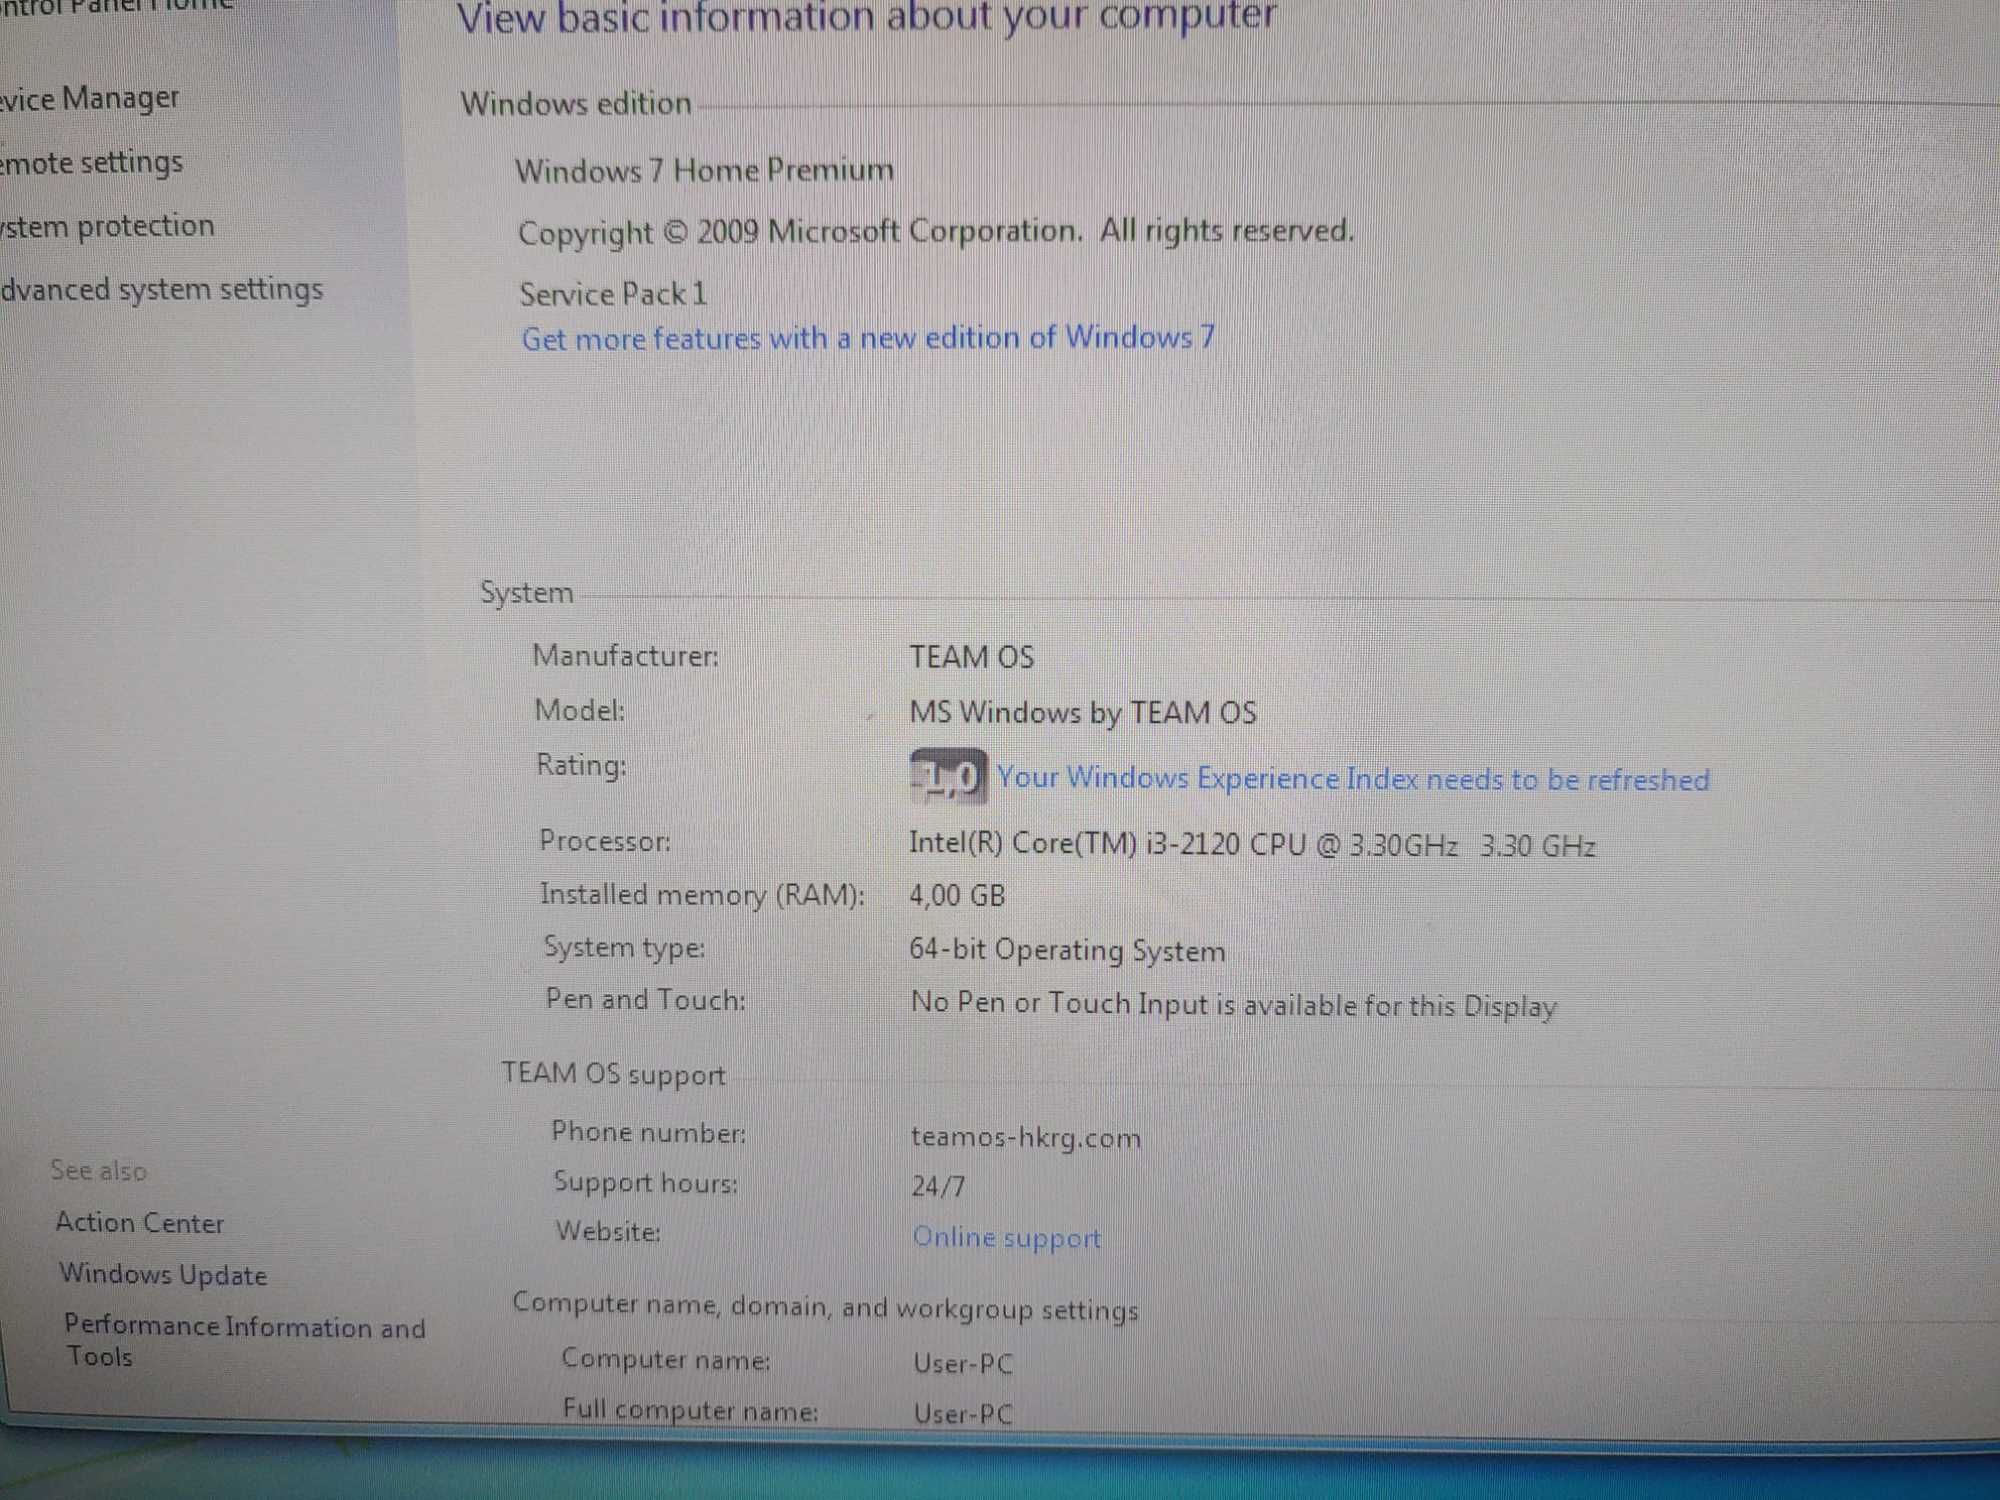
Task: Click the 'System type:' label
Action: tap(624, 947)
